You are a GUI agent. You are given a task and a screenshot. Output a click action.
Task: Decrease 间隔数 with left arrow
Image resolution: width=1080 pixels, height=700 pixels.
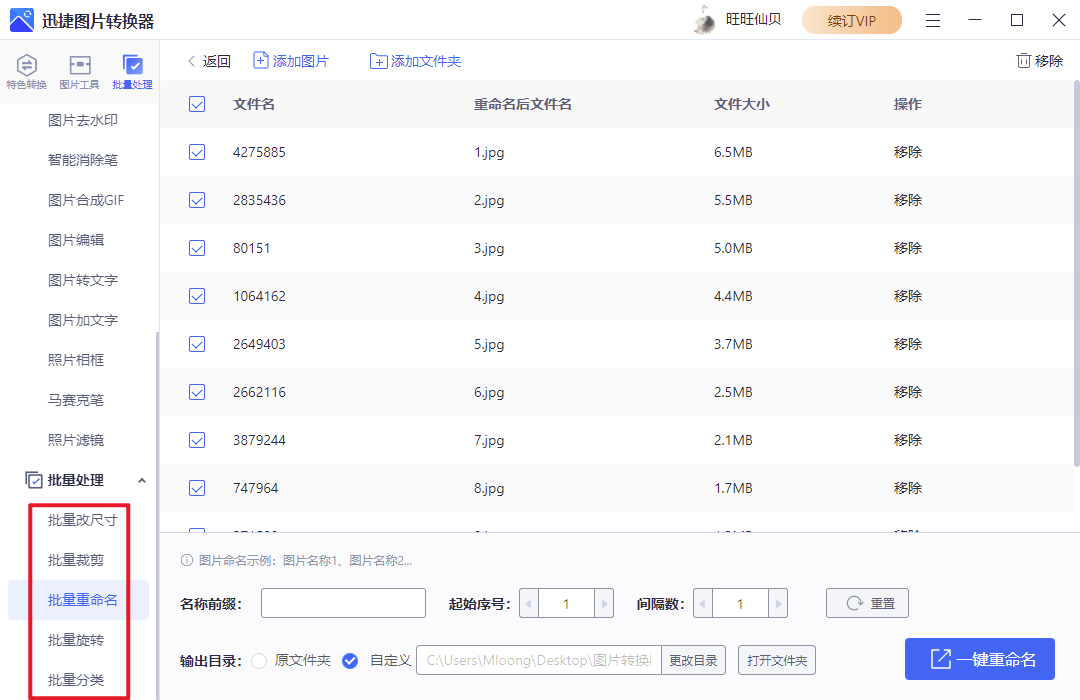[703, 604]
